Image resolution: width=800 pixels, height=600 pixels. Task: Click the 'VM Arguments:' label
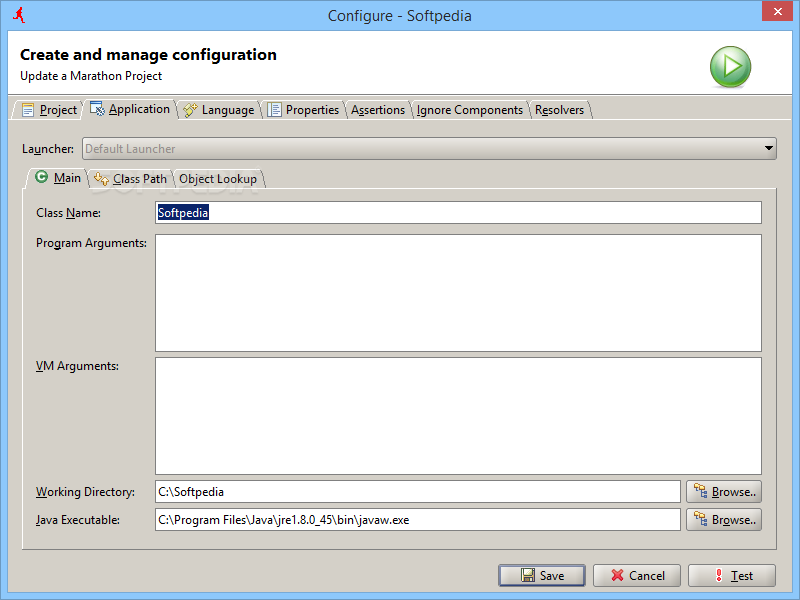tap(77, 366)
